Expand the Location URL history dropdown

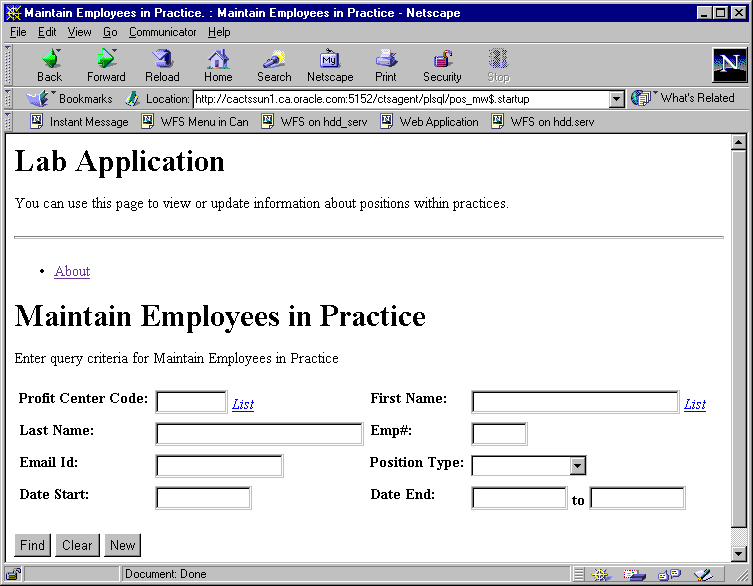point(617,99)
